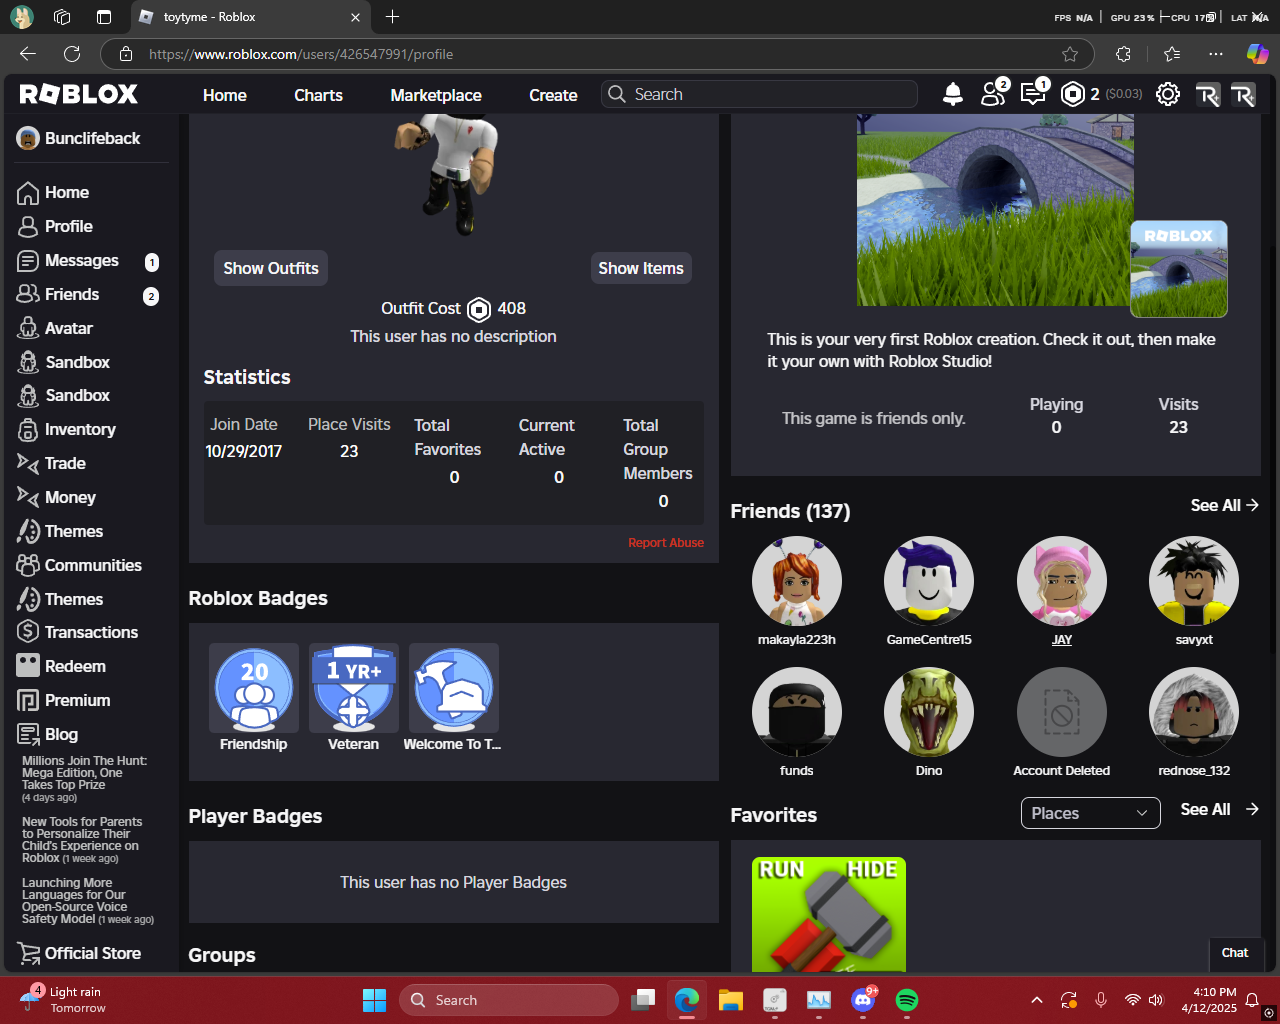The height and width of the screenshot is (1024, 1280).
Task: Open File Explorer from the taskbar
Action: [731, 1000]
